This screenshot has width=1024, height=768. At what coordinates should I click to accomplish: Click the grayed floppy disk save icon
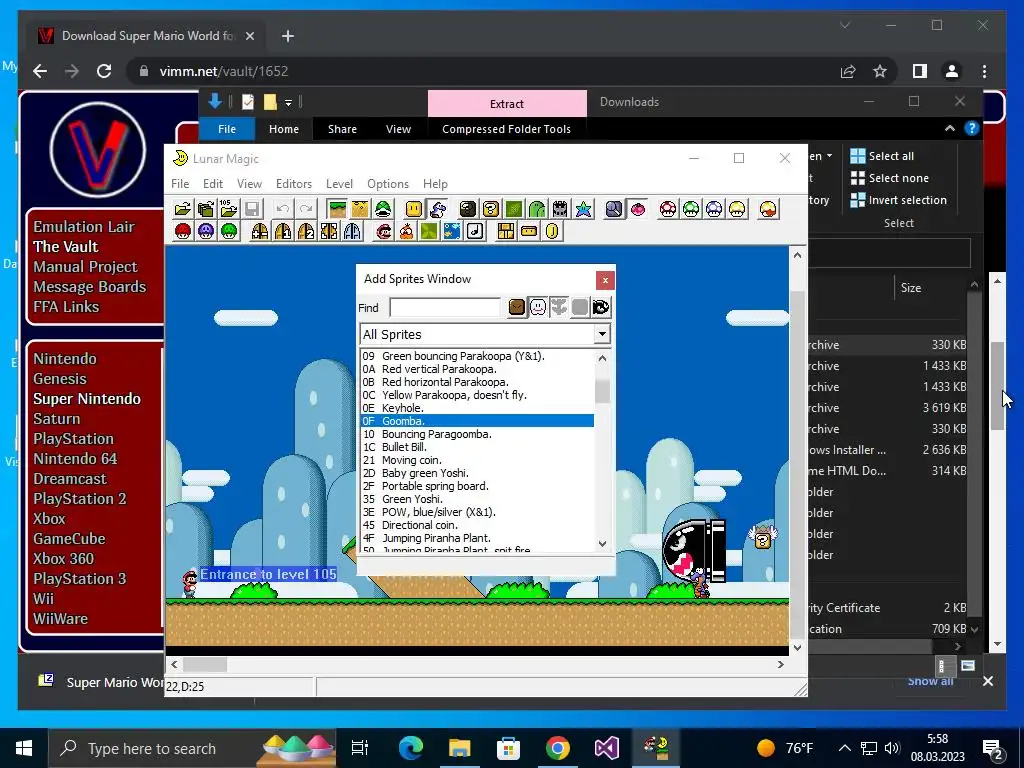[x=251, y=209]
